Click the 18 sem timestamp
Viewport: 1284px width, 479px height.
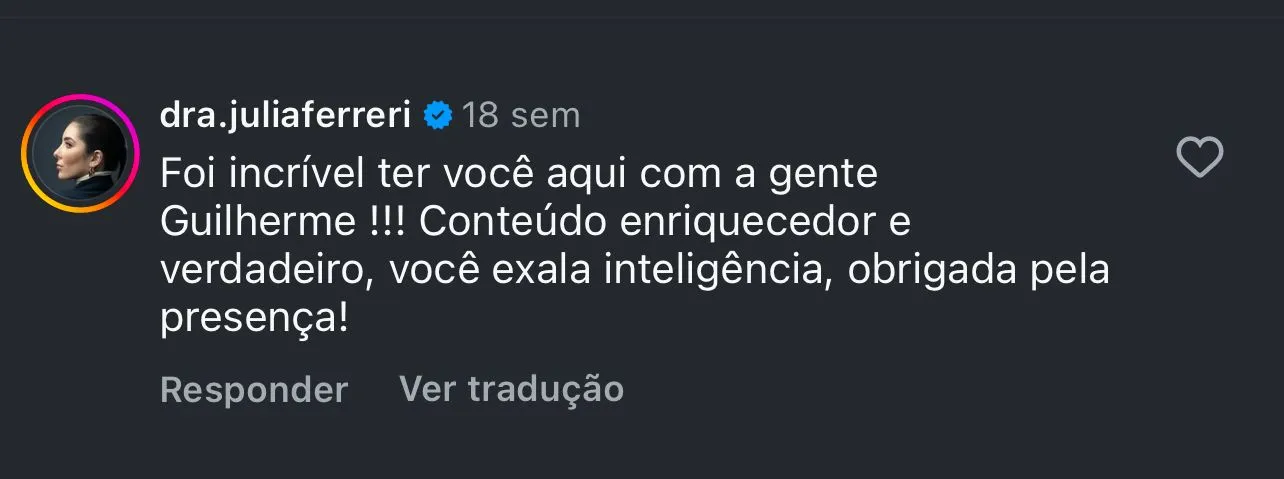pyautogui.click(x=521, y=115)
